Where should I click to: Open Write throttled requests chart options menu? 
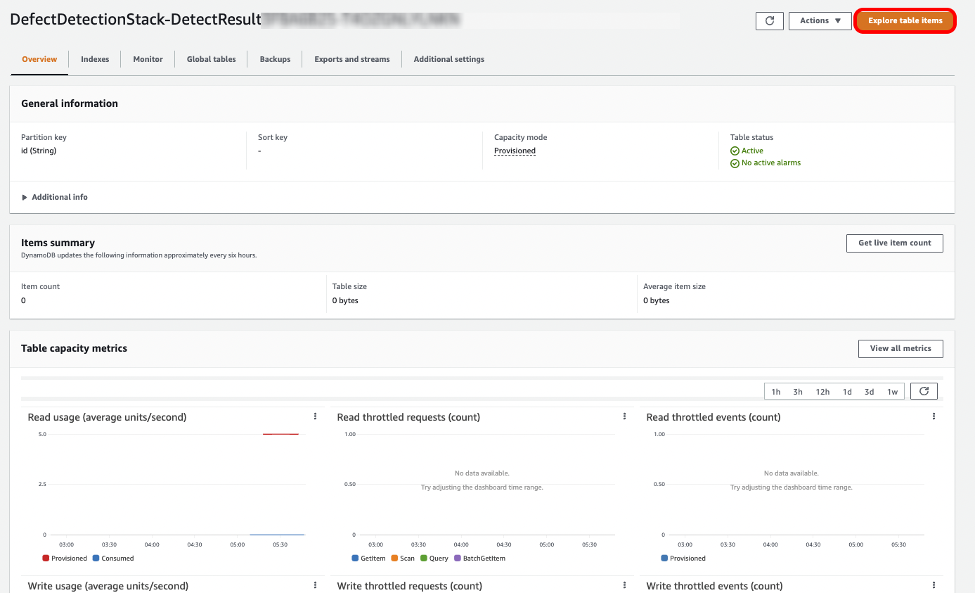click(624, 585)
